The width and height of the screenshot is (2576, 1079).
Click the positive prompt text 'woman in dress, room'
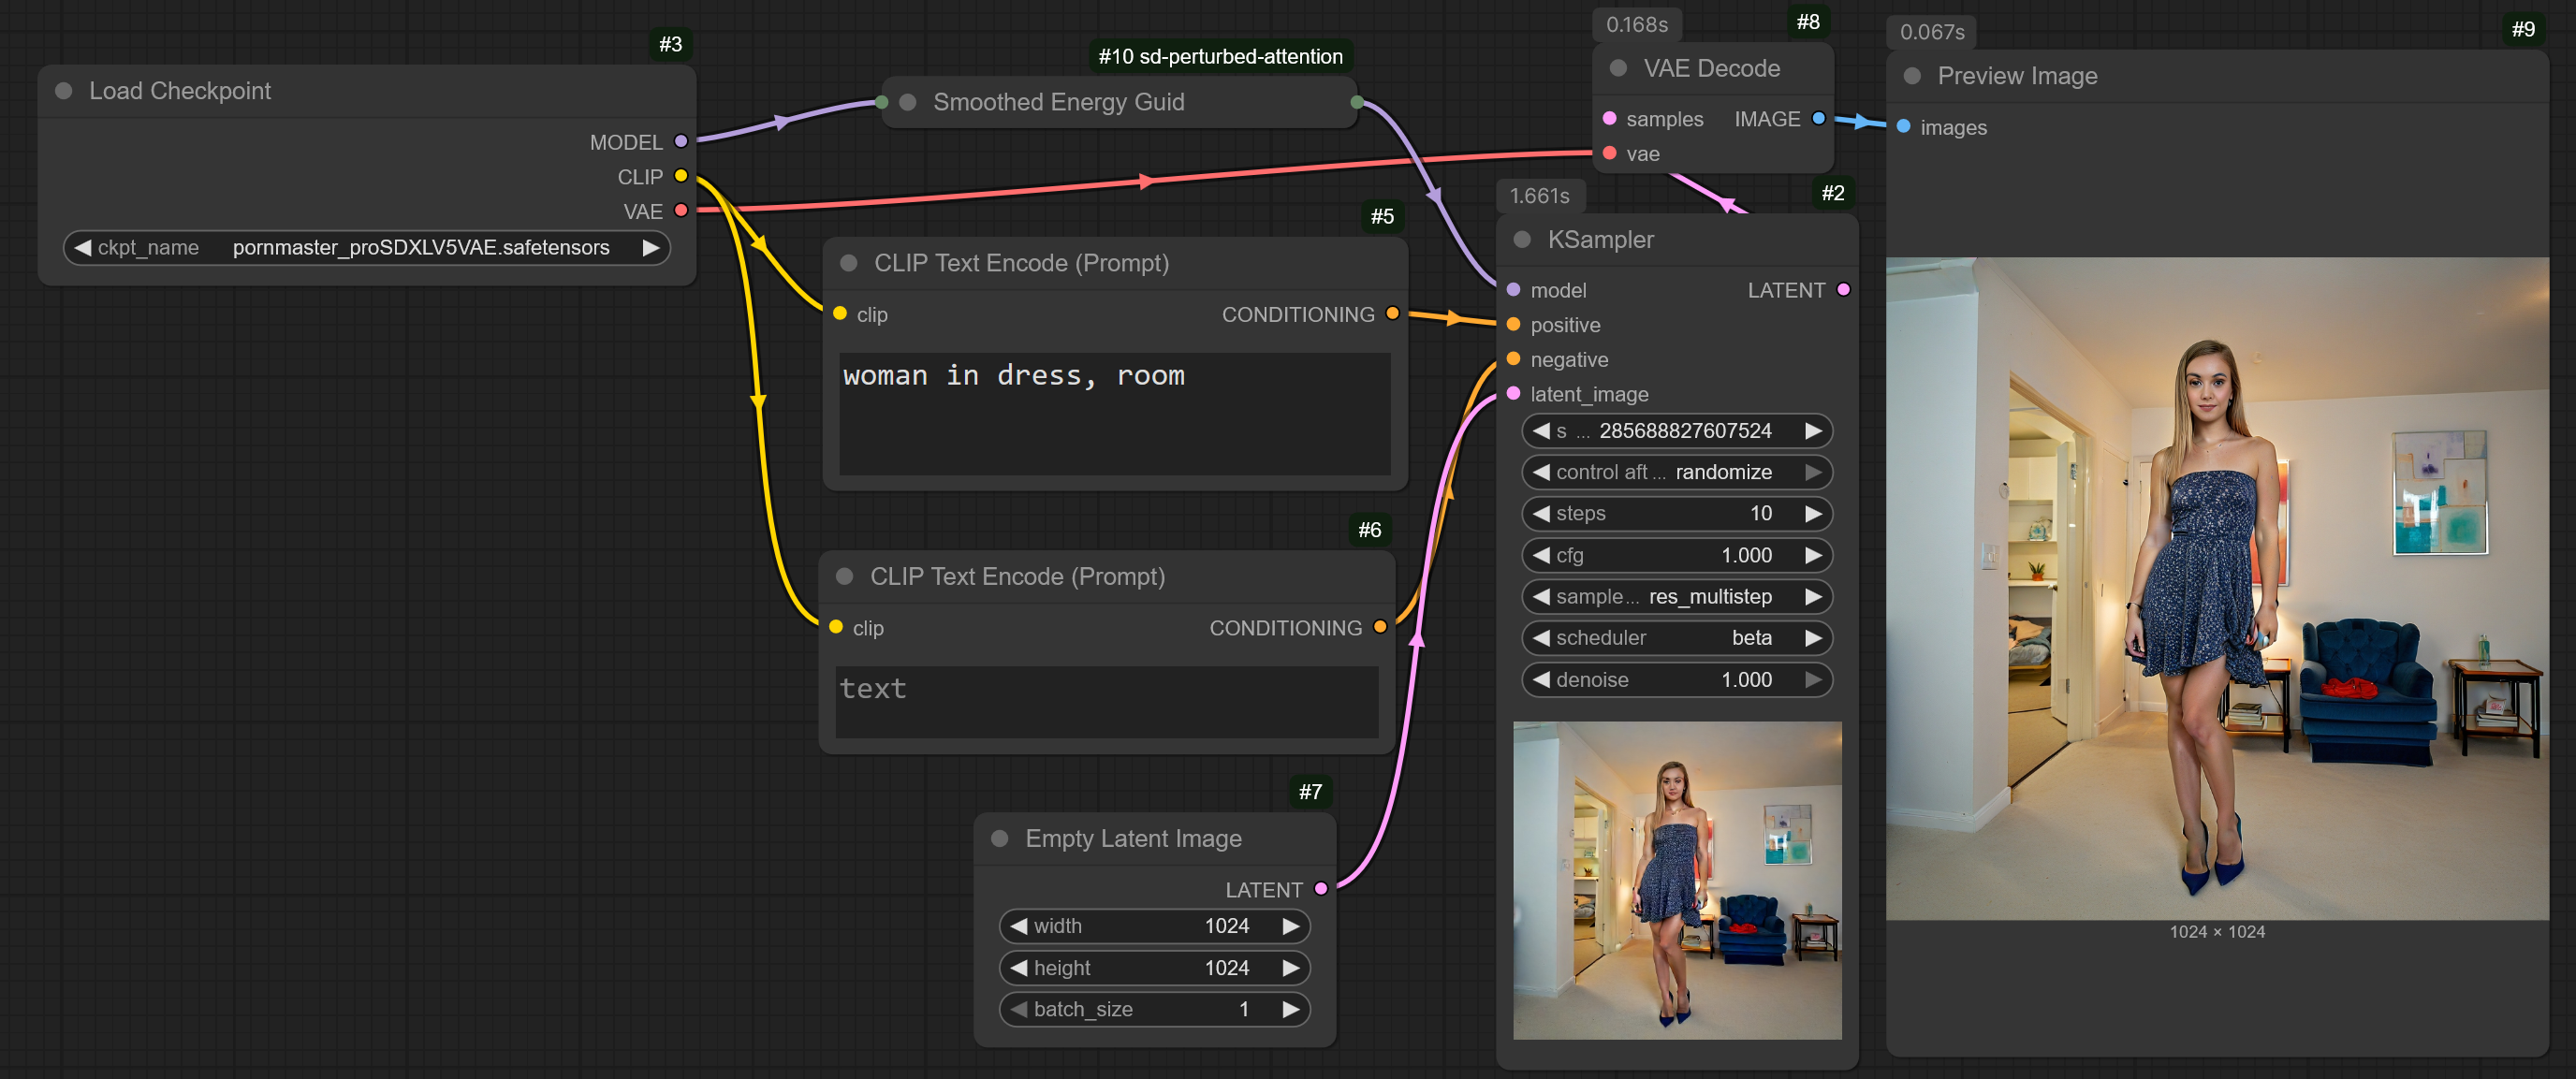point(1013,376)
